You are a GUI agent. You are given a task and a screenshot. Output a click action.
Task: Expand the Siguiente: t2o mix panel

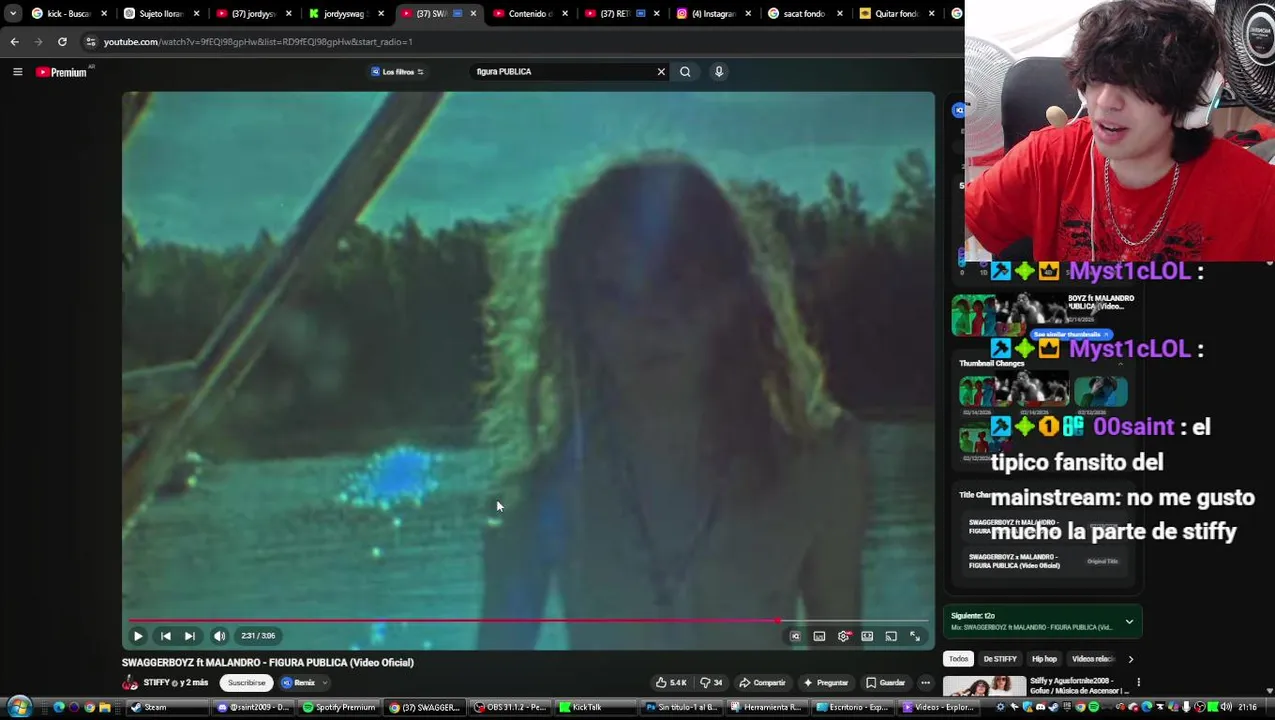pos(1129,622)
